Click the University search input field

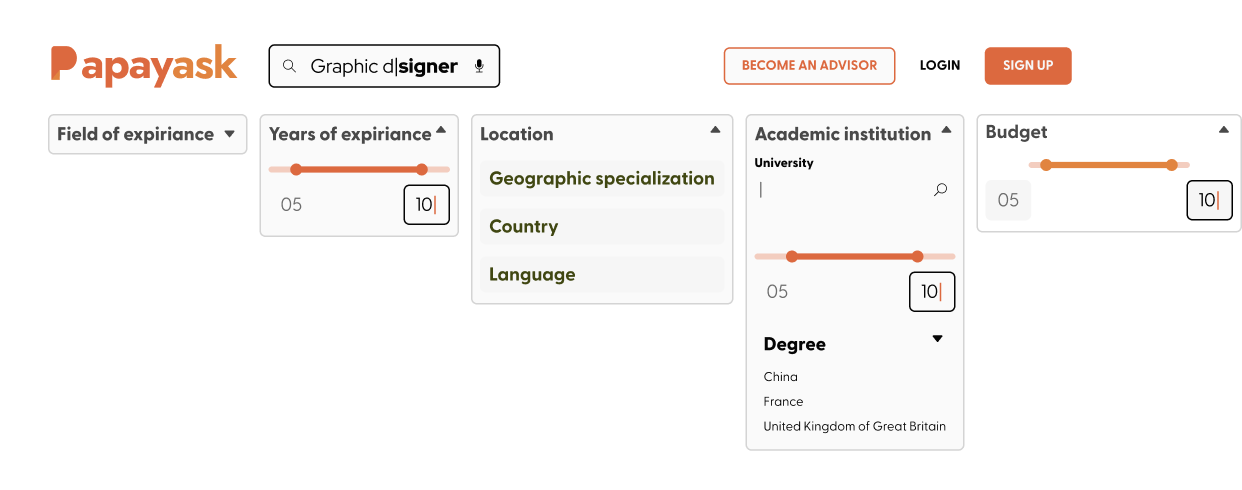pyautogui.click(x=843, y=190)
